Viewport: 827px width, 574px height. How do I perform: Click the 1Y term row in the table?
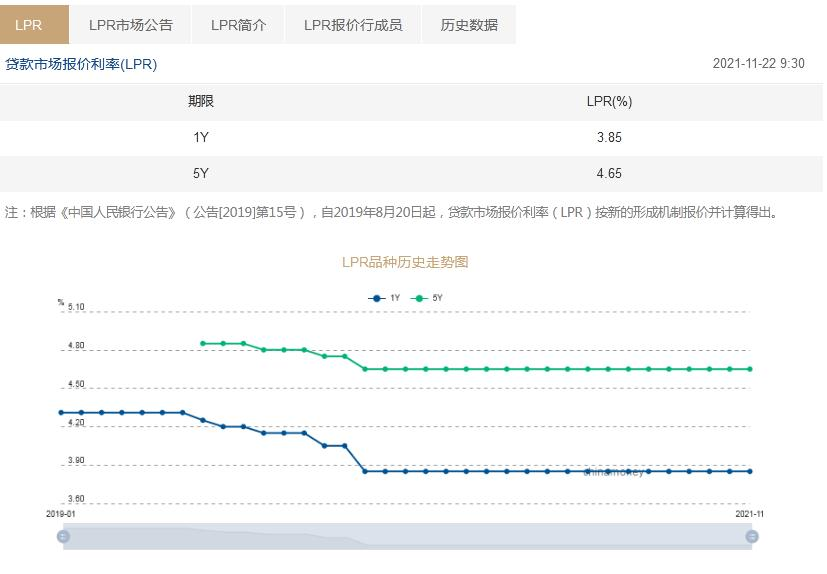[x=201, y=138]
